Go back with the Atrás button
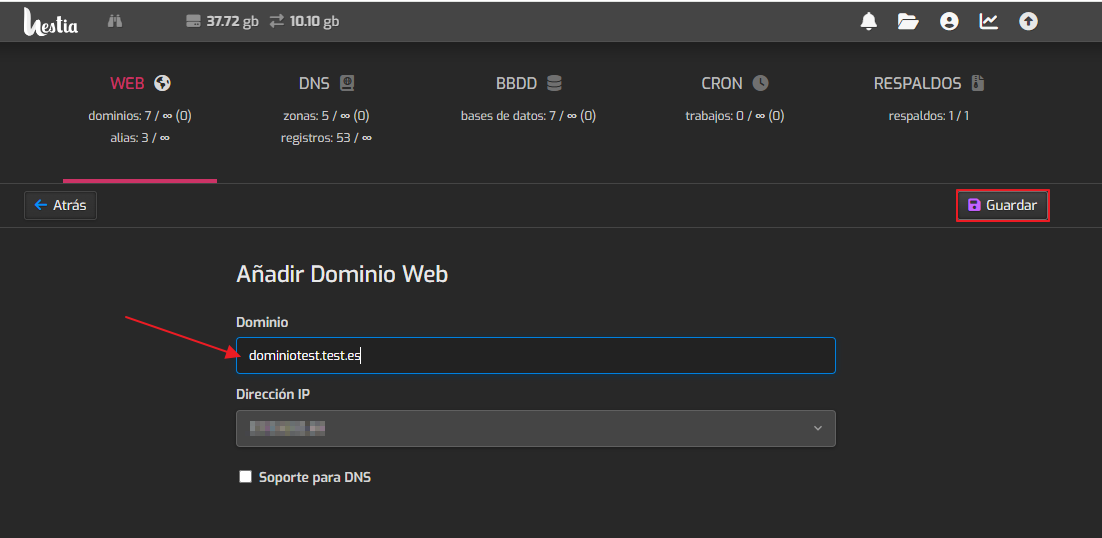Screen dimensions: 1102x538 (60, 206)
